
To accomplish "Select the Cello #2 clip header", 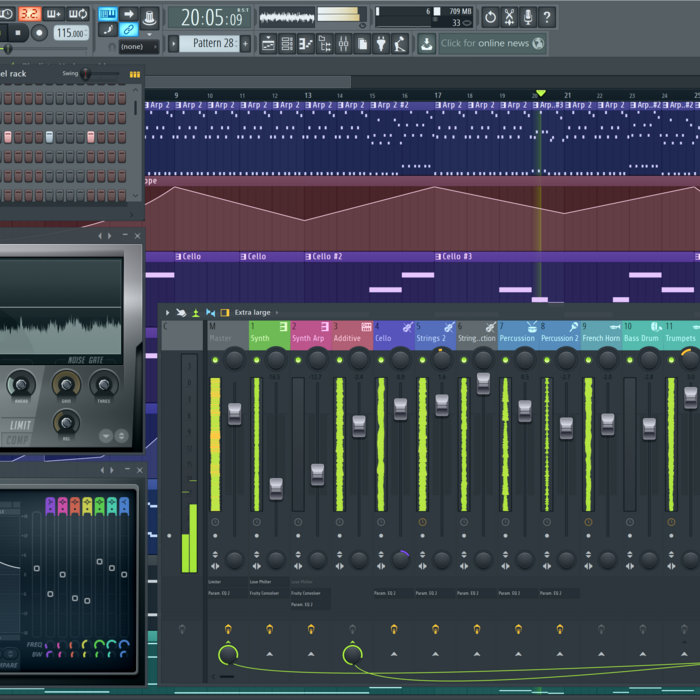I will click(325, 257).
